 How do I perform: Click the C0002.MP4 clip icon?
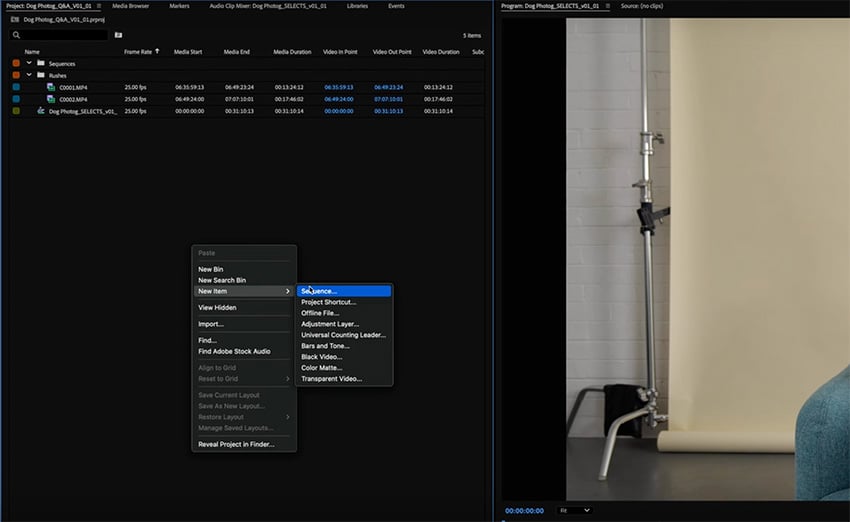tap(51, 99)
